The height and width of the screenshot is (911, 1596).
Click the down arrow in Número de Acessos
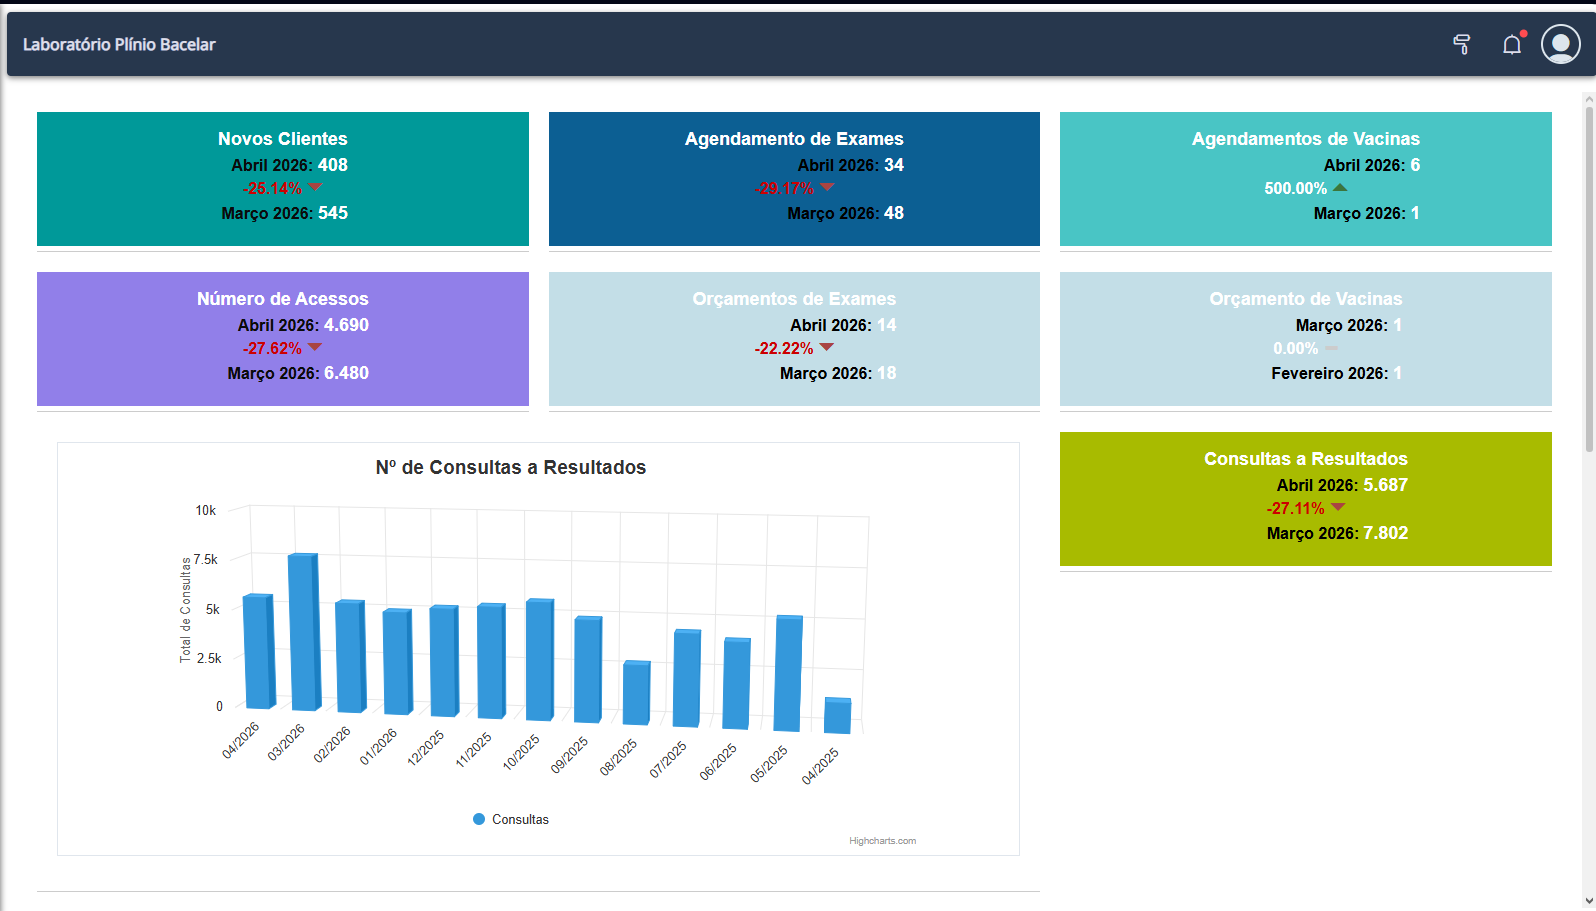pos(315,347)
